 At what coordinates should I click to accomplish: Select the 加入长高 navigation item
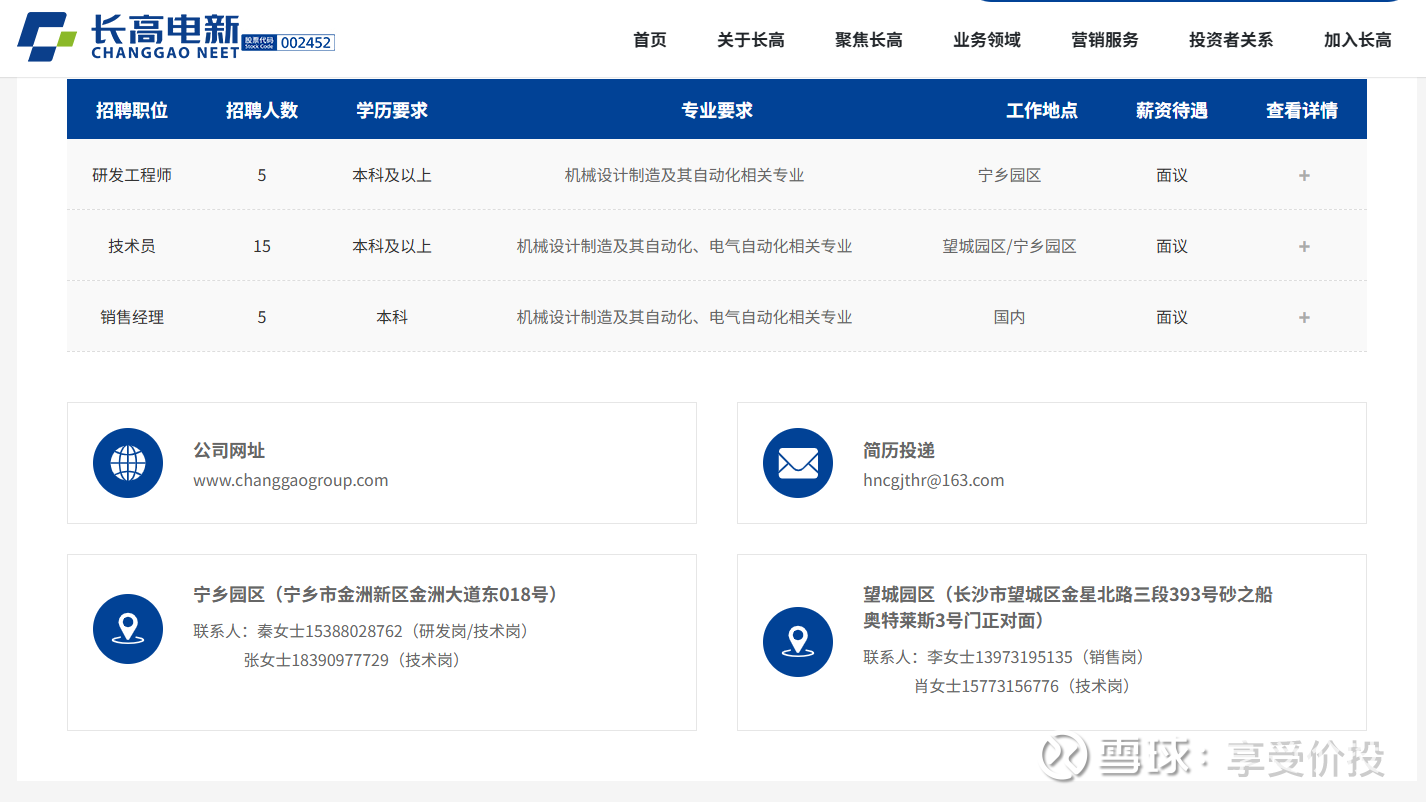coord(1357,40)
